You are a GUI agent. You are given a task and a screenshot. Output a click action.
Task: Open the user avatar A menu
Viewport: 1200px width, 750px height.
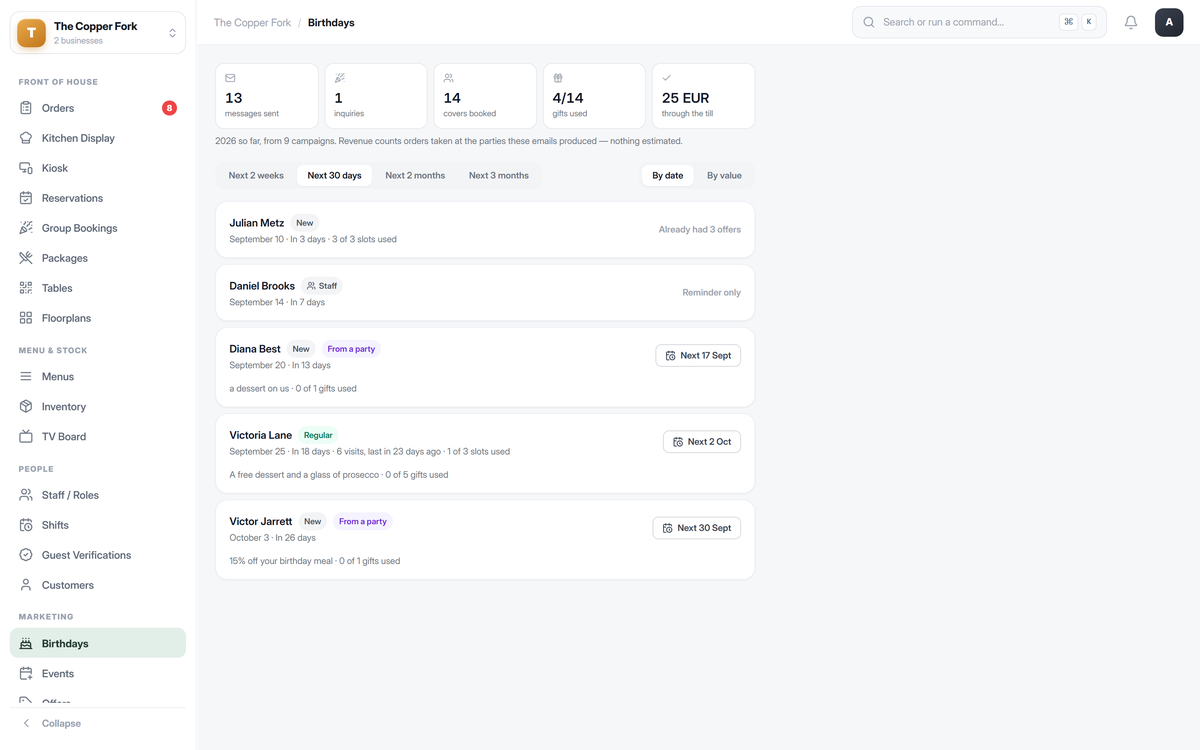1169,22
